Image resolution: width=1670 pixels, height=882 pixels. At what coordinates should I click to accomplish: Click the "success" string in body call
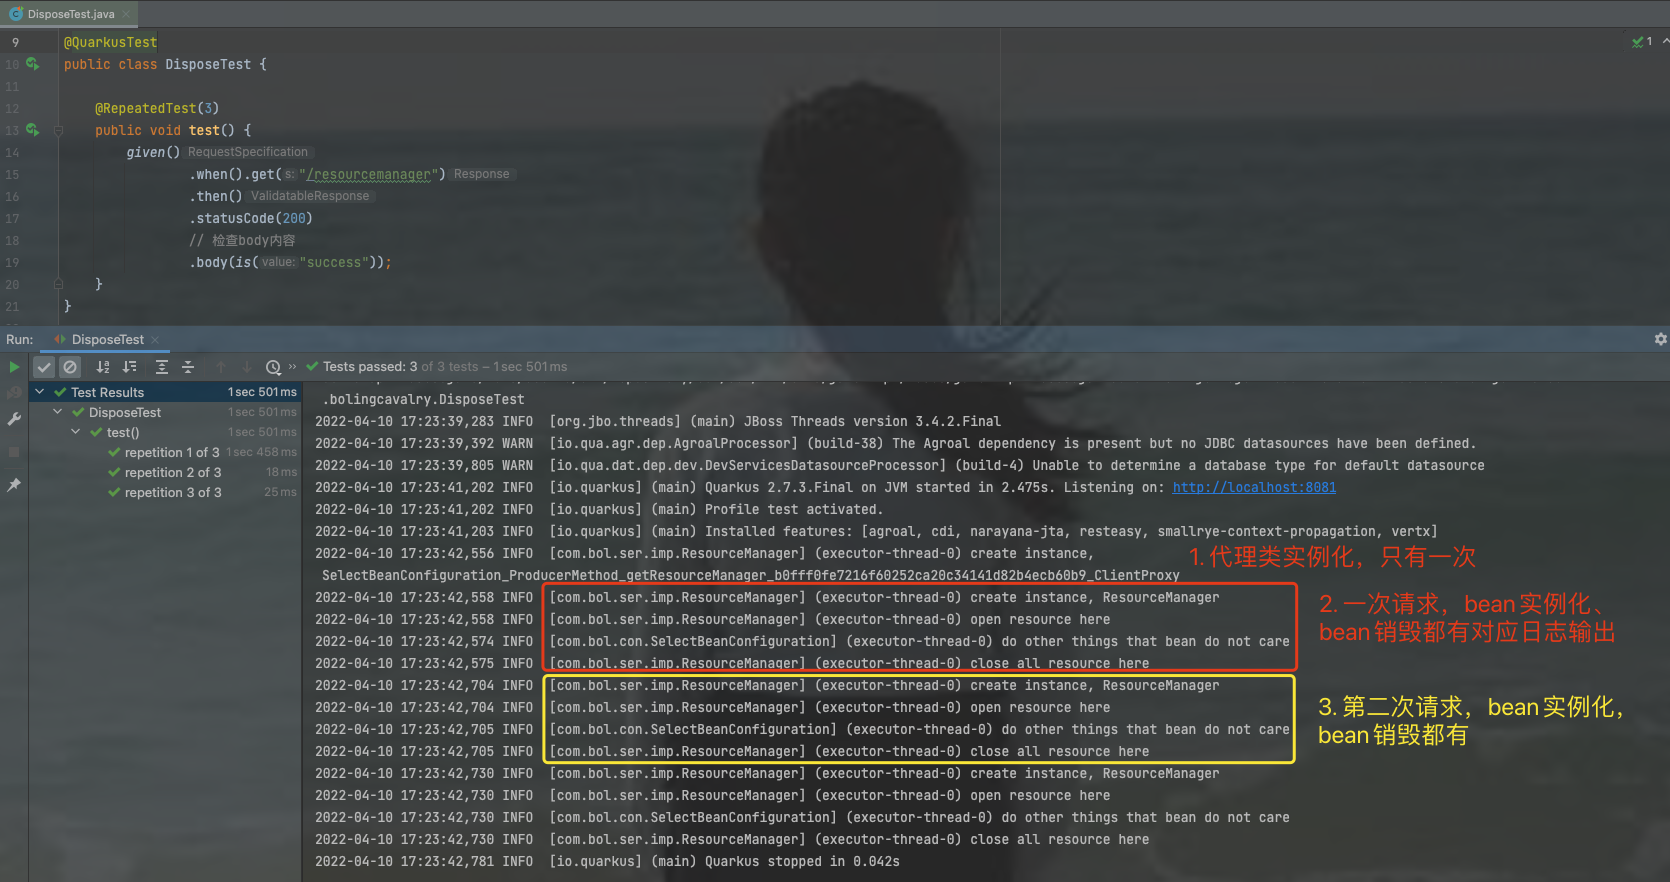click(334, 262)
